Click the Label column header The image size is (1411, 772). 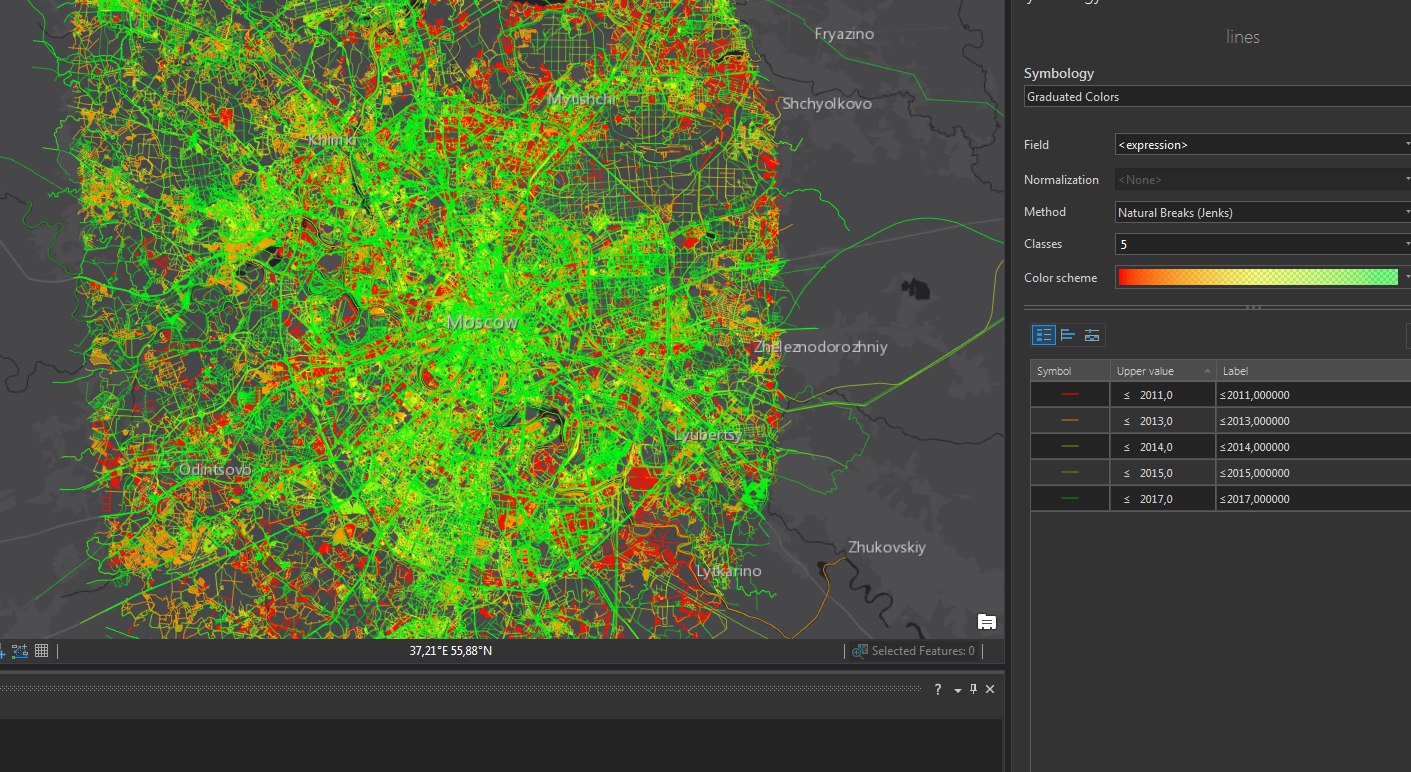tap(1313, 371)
